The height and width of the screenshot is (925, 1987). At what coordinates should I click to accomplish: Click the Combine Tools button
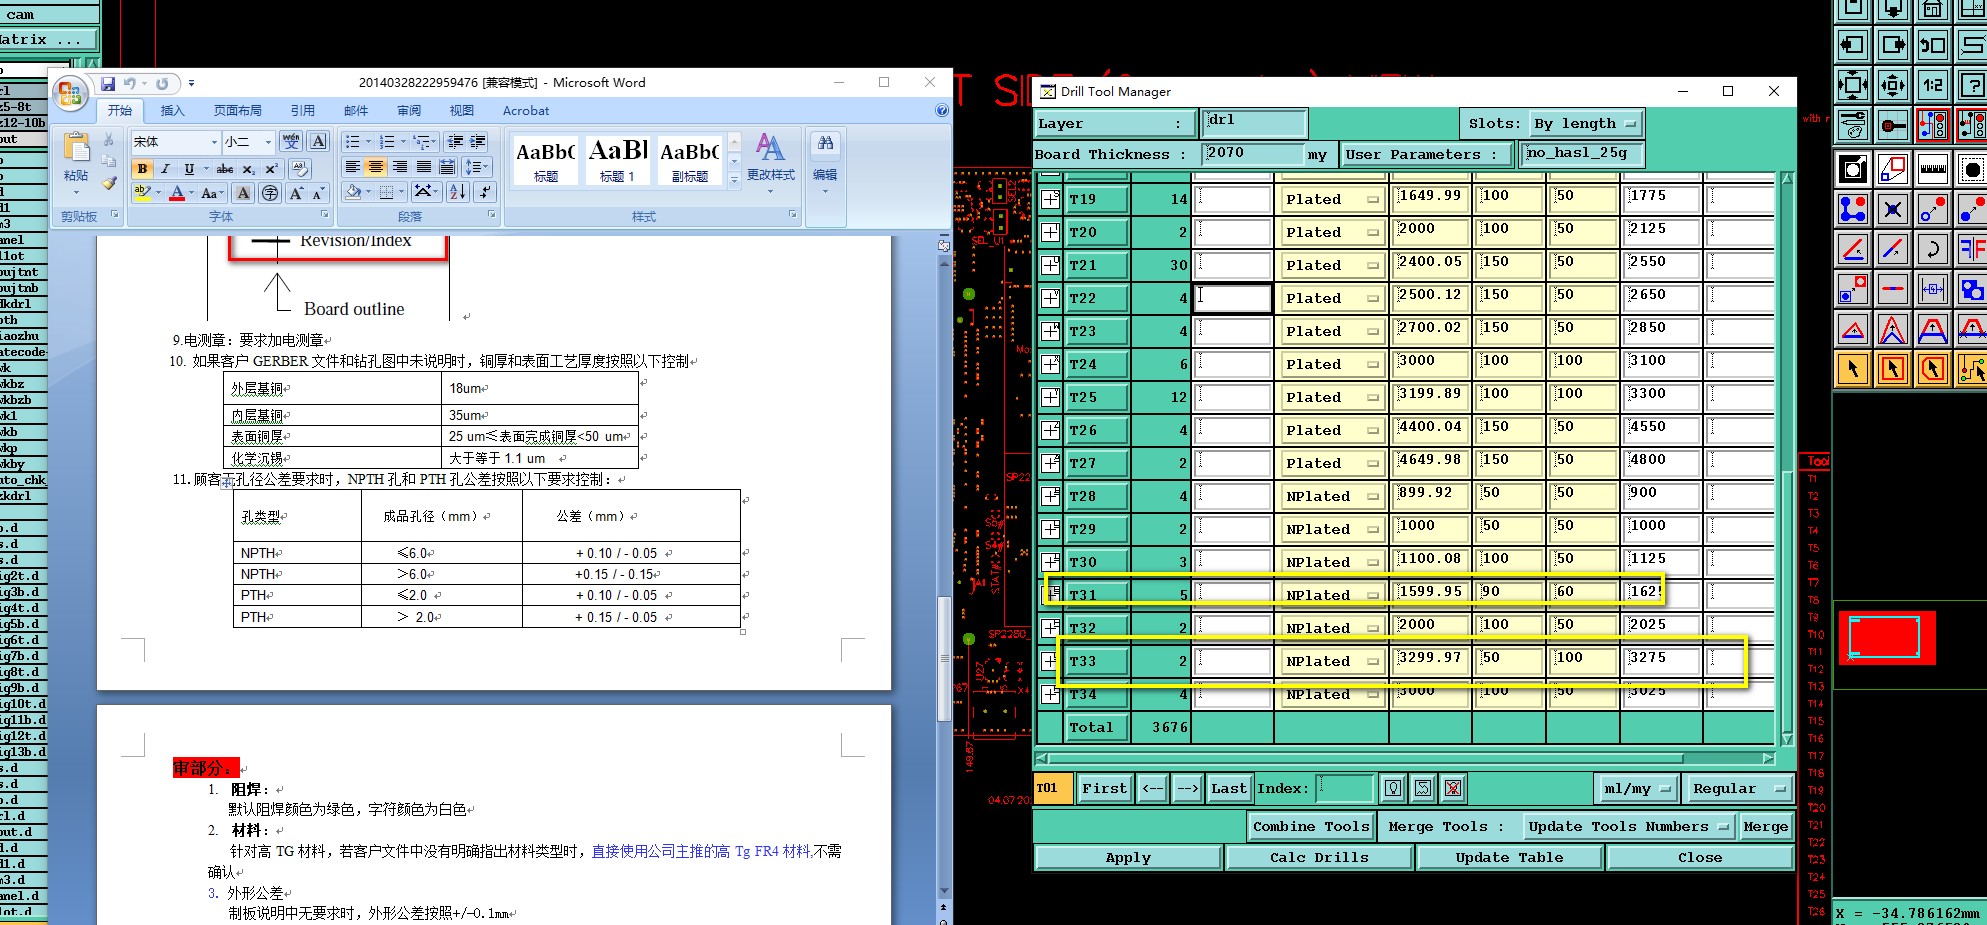click(x=1311, y=827)
